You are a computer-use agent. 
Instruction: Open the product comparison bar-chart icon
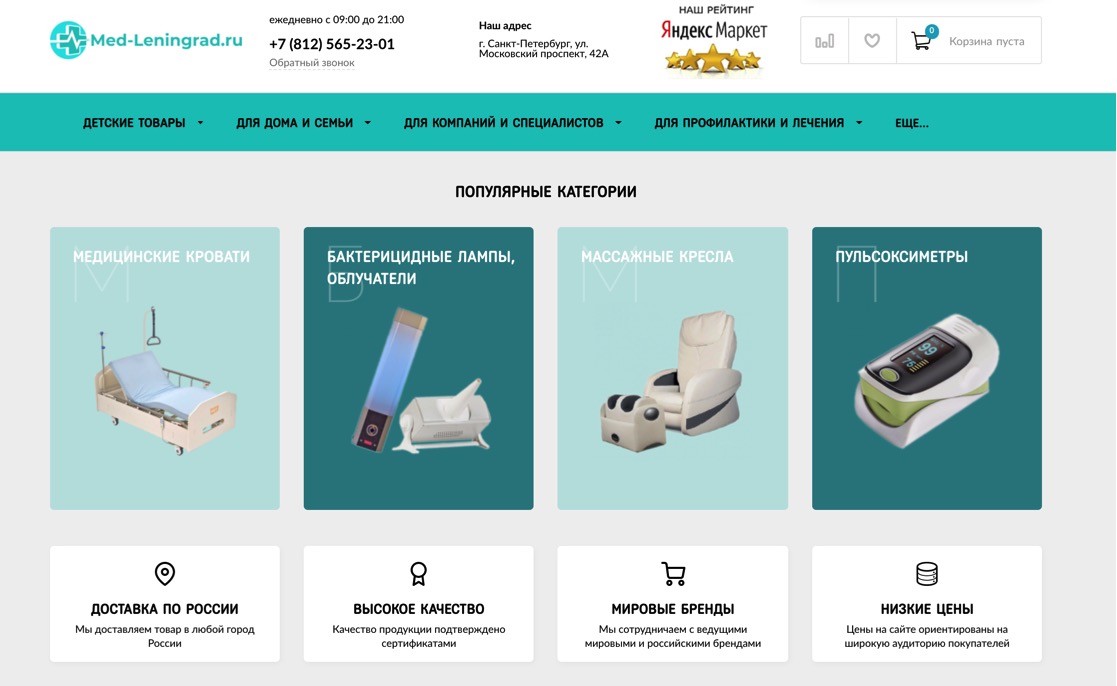pos(824,41)
